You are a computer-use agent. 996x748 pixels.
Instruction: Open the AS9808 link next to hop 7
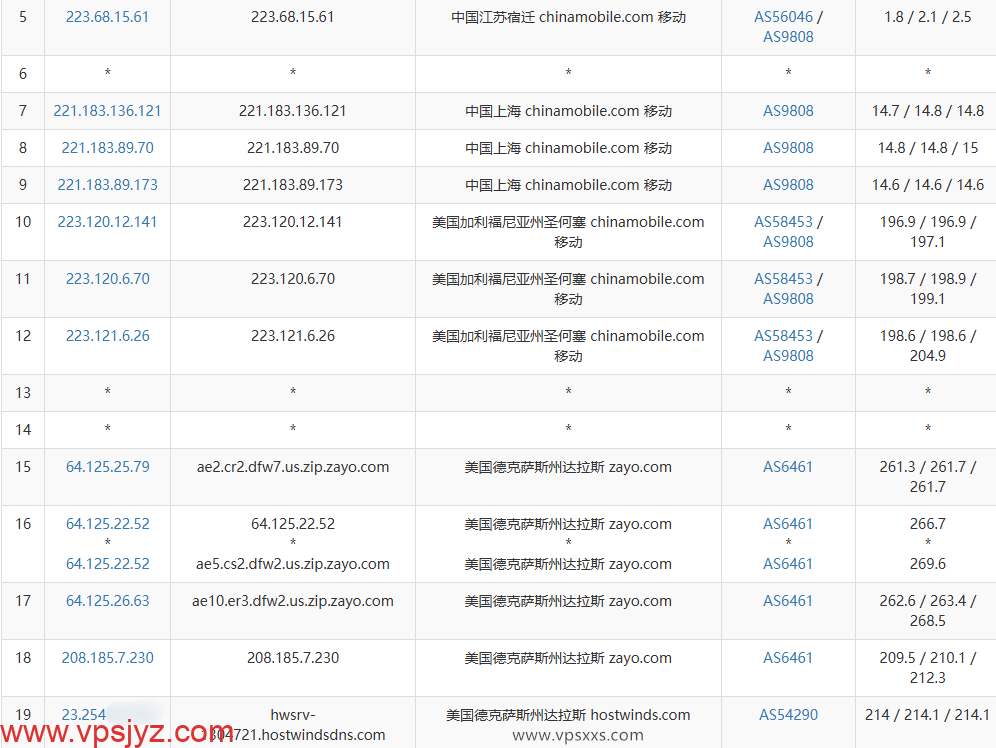pyautogui.click(x=788, y=110)
